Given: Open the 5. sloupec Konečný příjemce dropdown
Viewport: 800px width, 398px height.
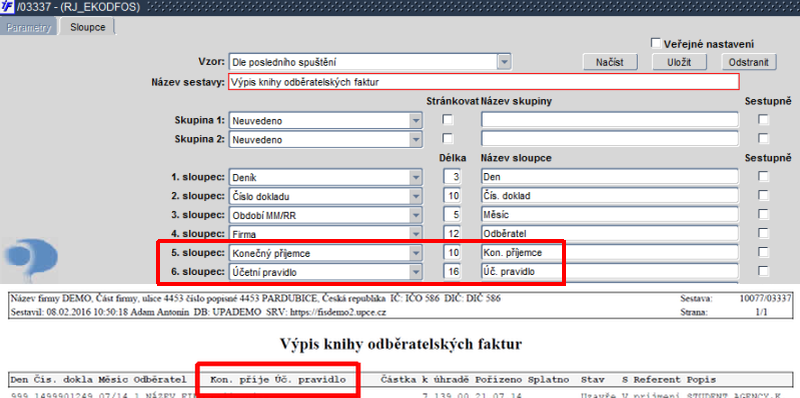Looking at the screenshot, I should [416, 253].
